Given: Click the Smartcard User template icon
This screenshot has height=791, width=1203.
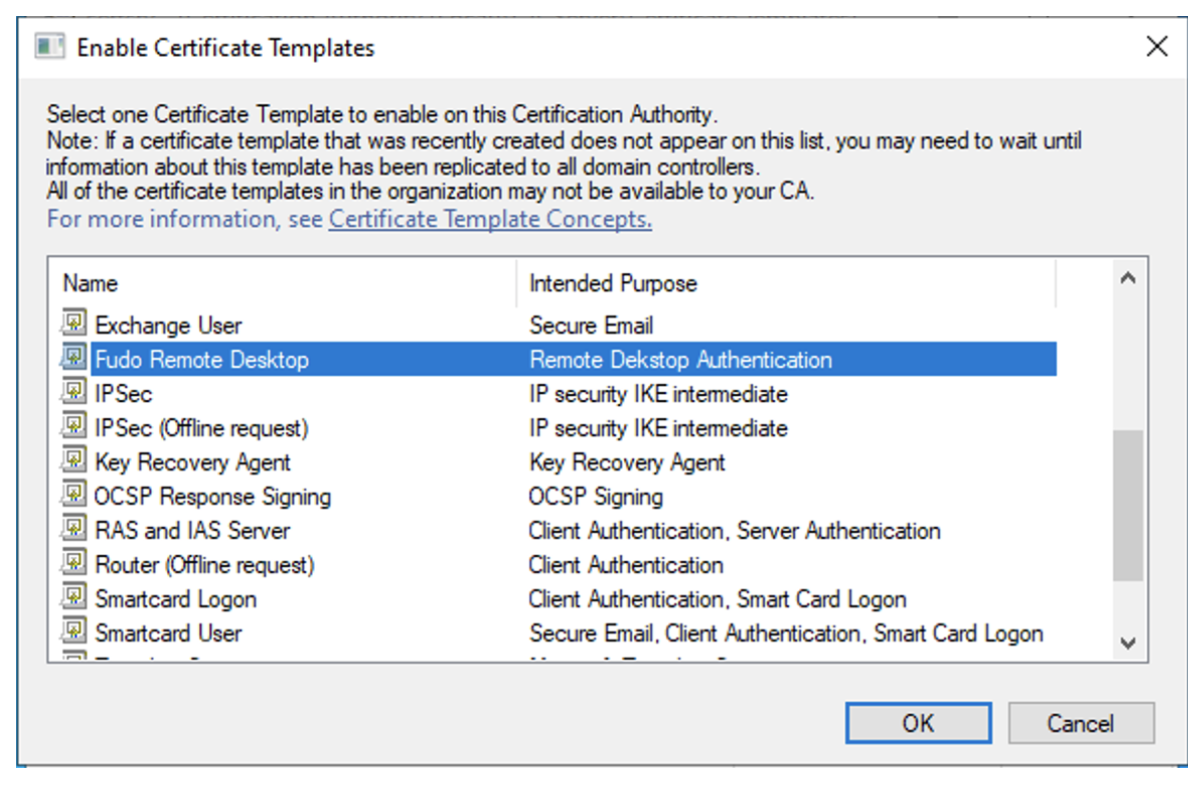Looking at the screenshot, I should [75, 632].
